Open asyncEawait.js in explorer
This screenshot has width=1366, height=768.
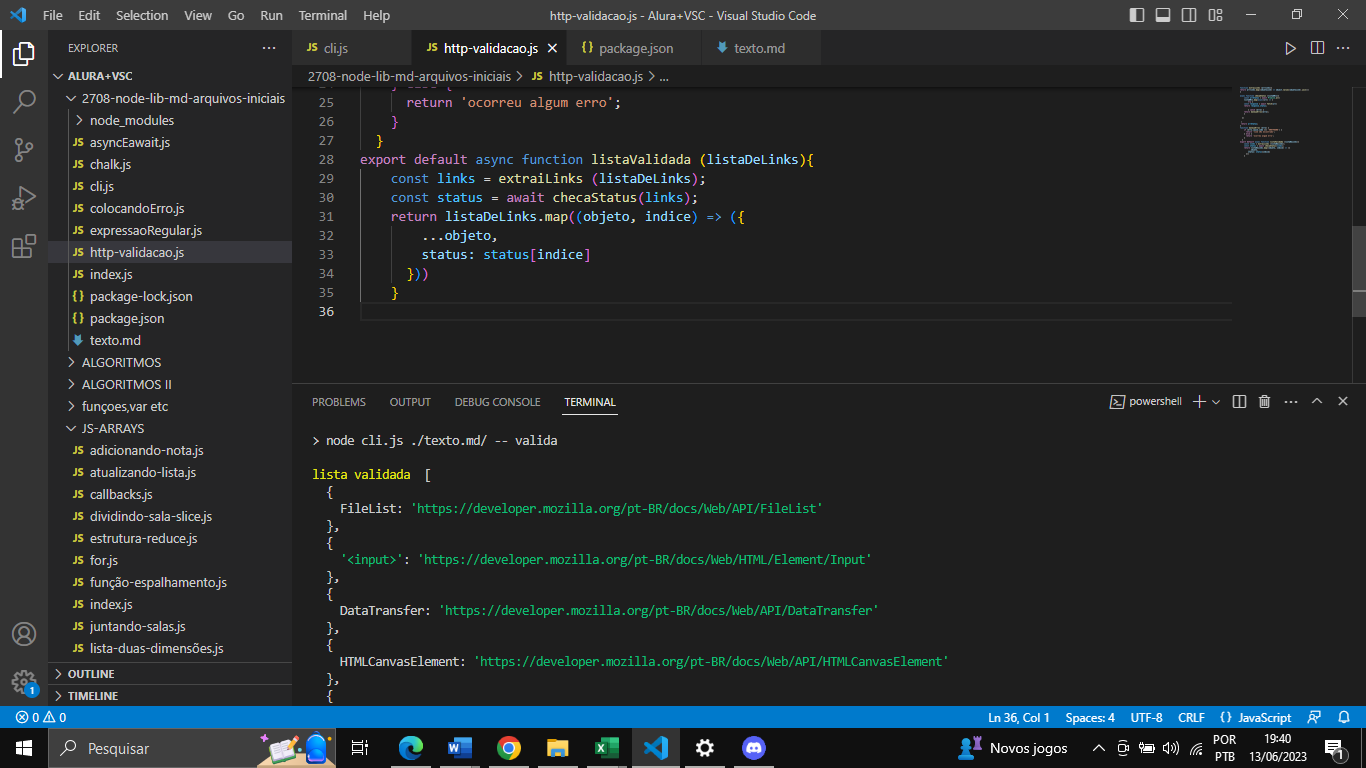[170, 142]
